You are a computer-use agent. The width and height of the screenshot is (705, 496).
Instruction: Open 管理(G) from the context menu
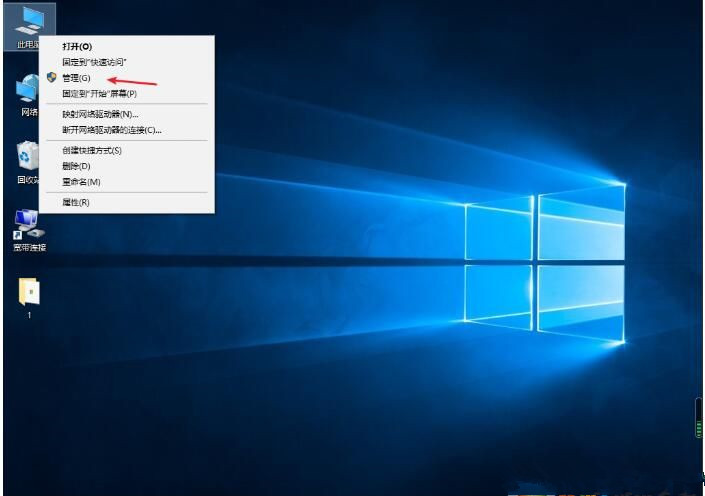click(x=76, y=78)
